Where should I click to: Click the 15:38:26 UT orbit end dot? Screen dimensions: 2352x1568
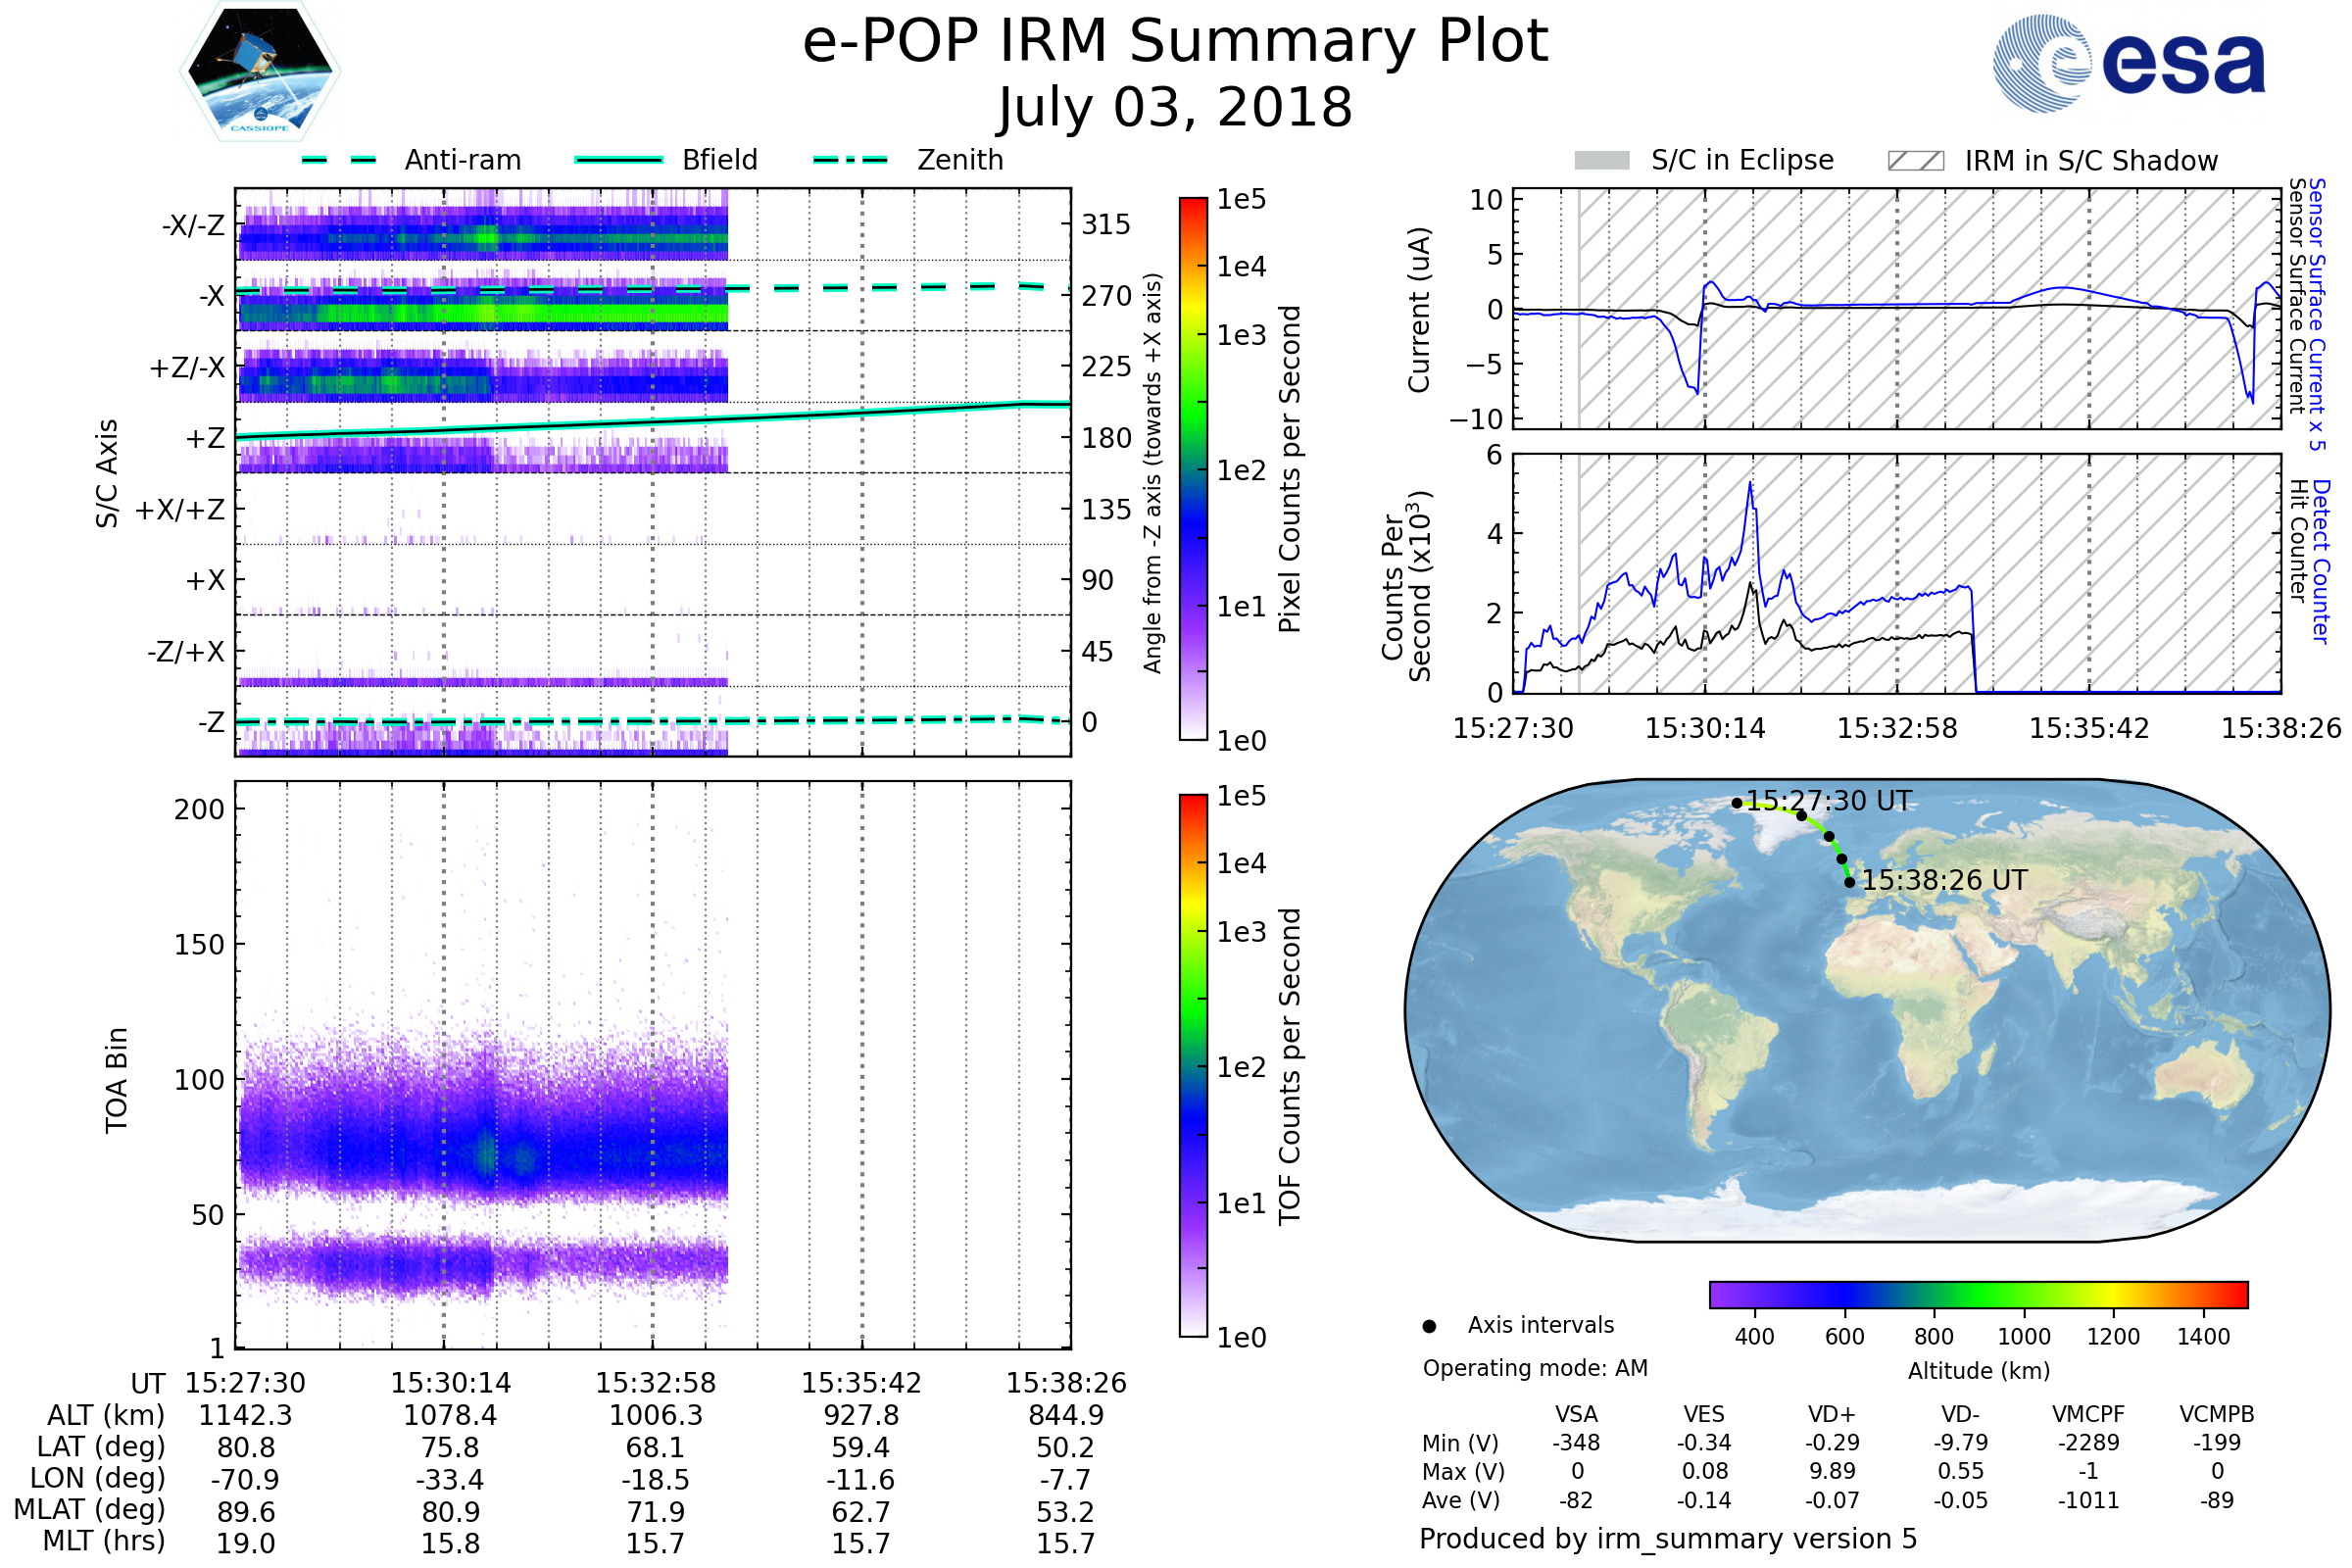tap(1850, 882)
